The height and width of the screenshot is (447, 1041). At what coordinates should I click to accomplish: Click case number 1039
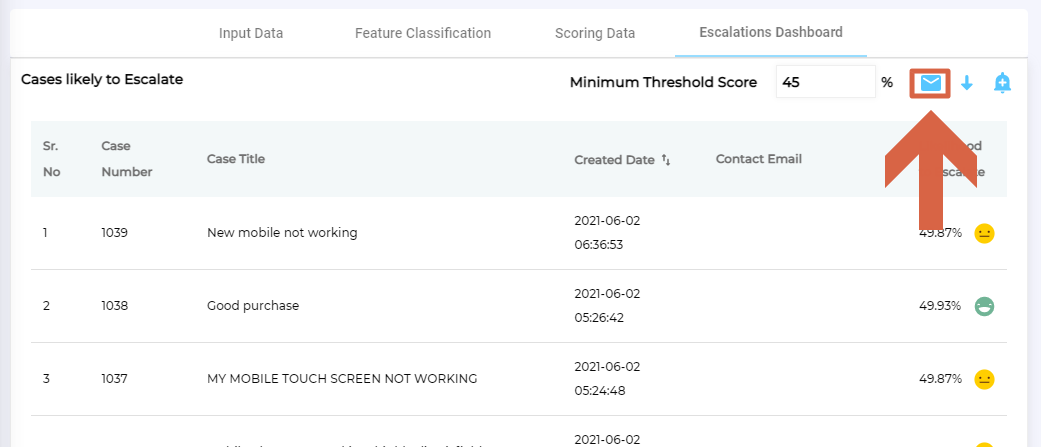coord(114,232)
